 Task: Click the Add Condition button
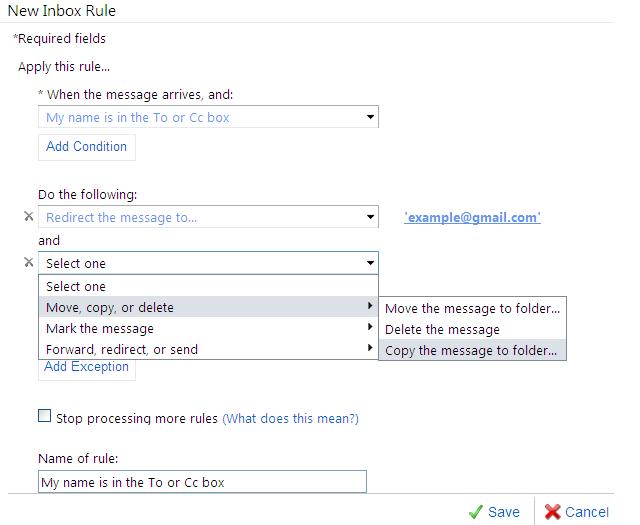coord(87,147)
